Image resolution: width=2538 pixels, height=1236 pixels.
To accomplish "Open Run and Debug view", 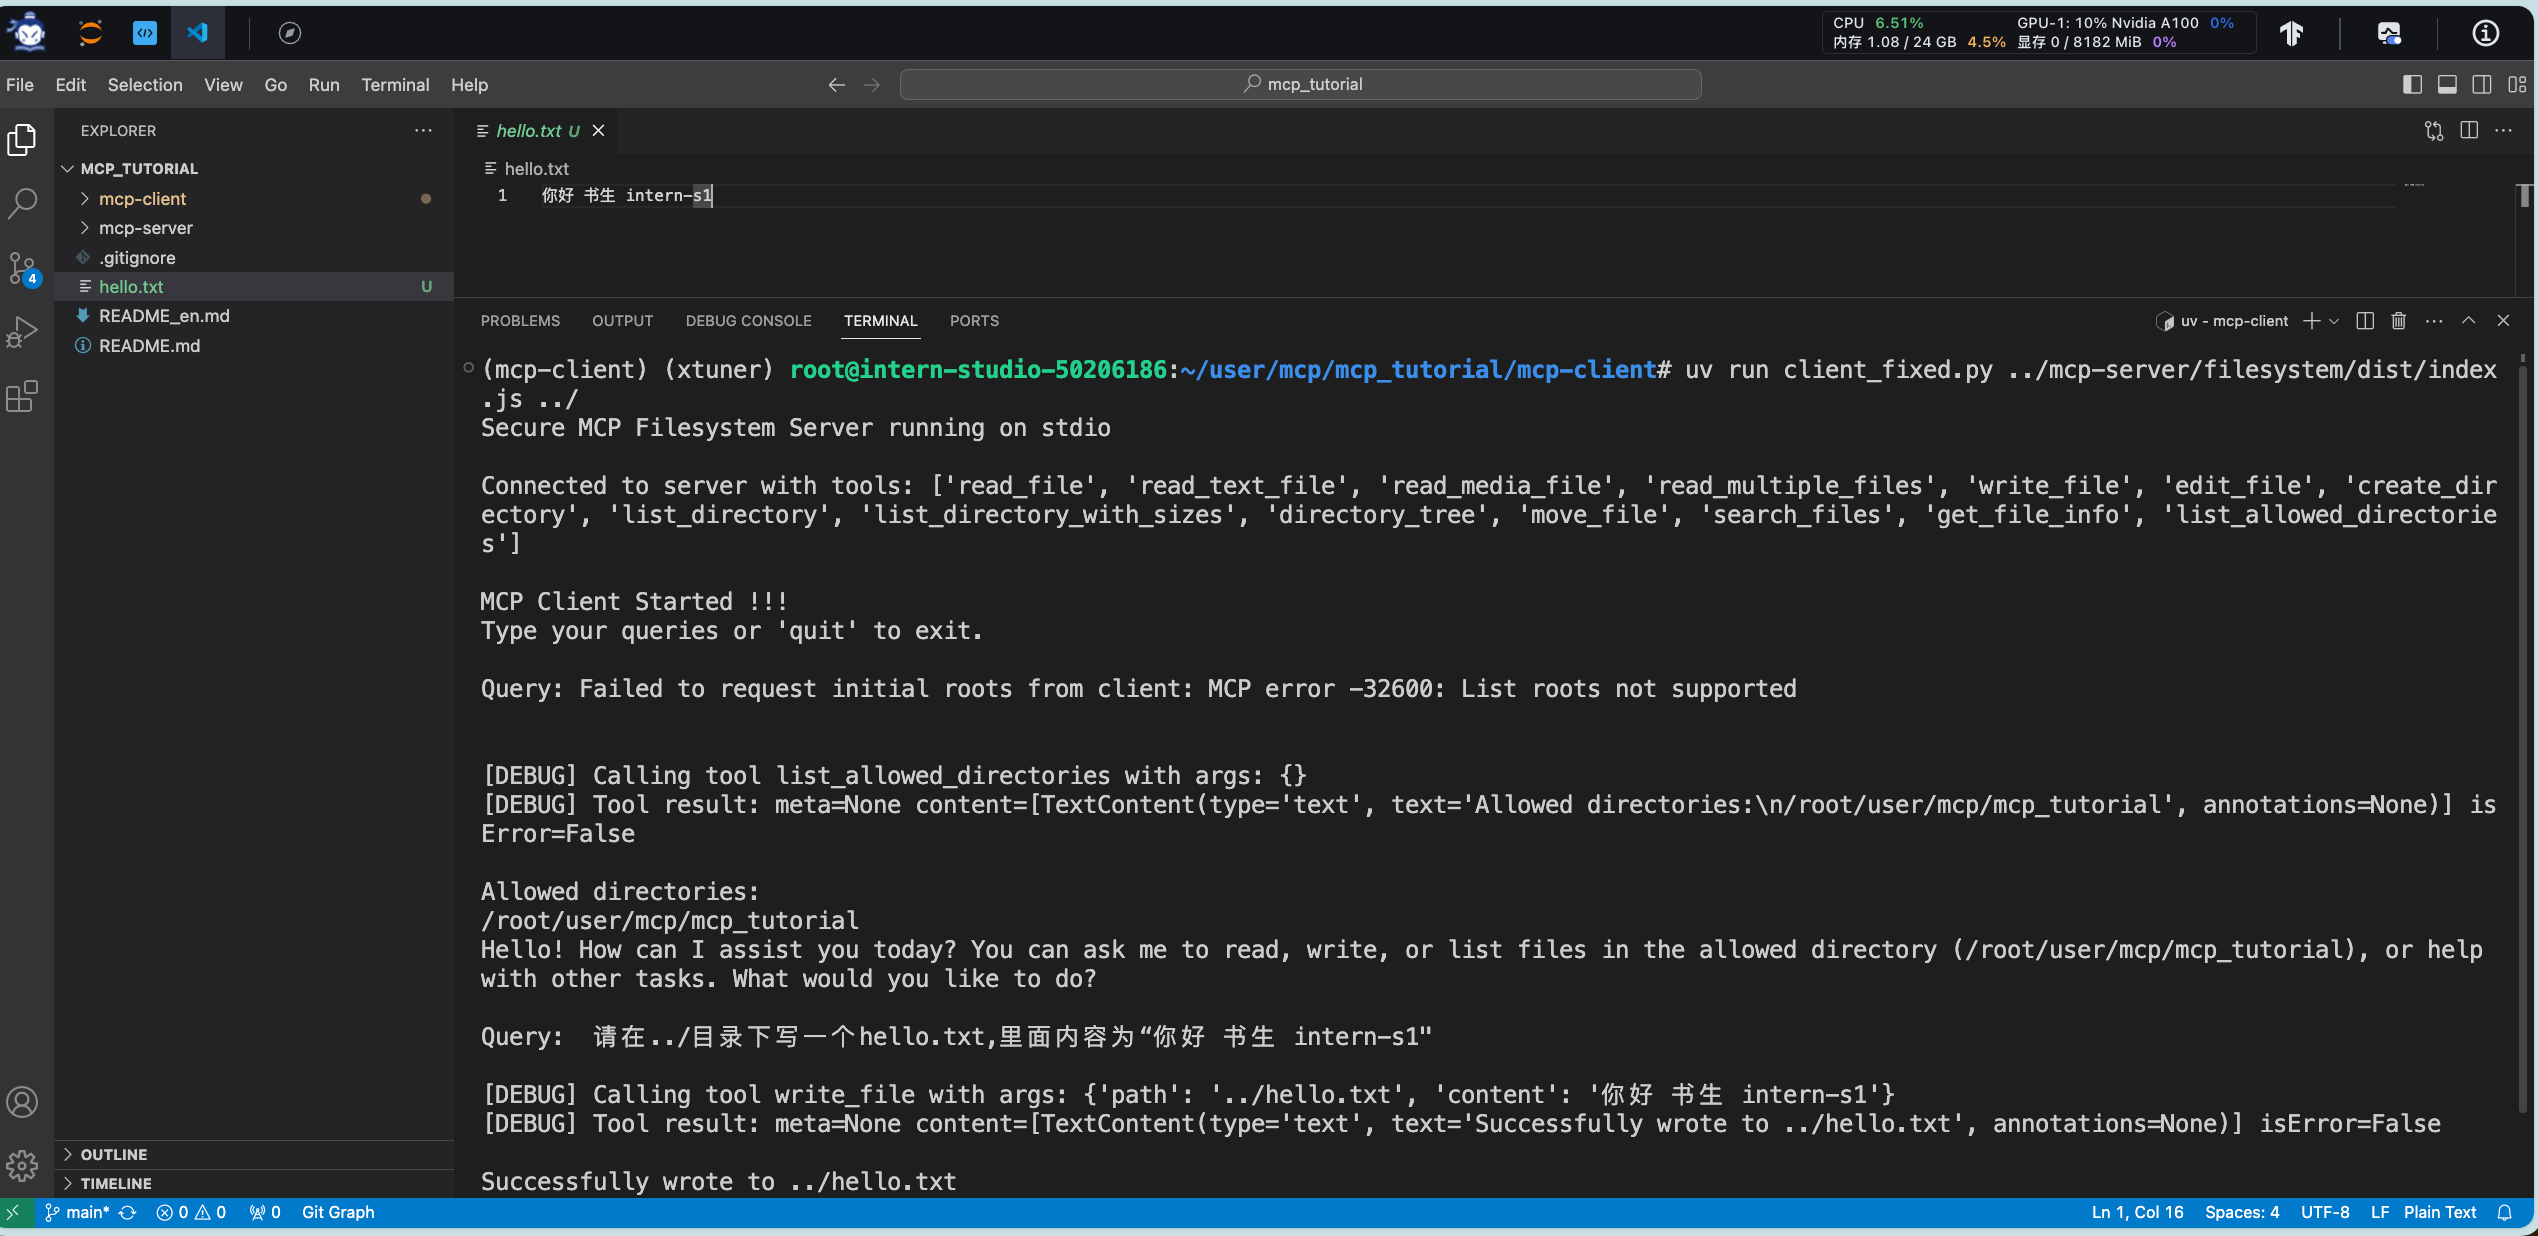I will coord(22,332).
